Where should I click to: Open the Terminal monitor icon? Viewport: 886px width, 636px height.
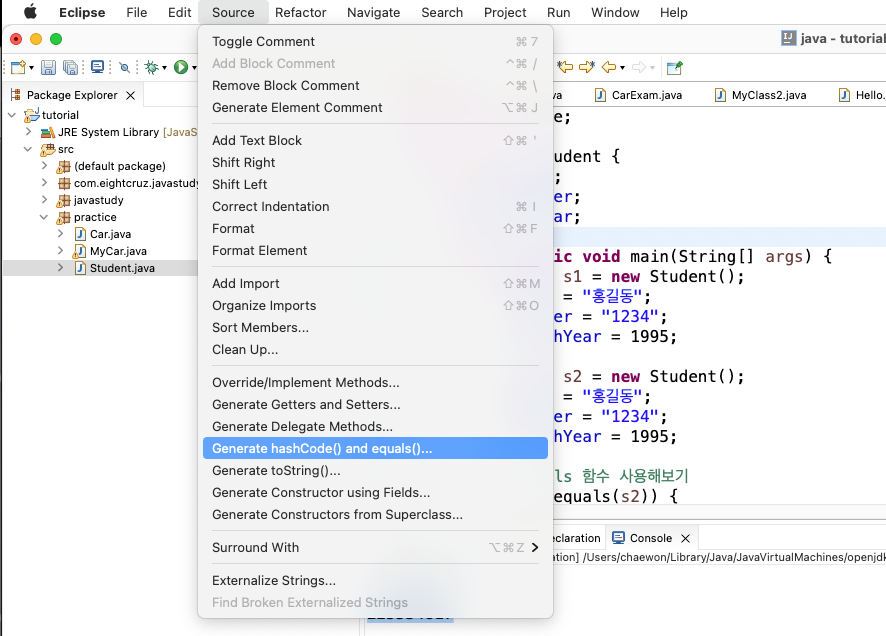(x=97, y=67)
